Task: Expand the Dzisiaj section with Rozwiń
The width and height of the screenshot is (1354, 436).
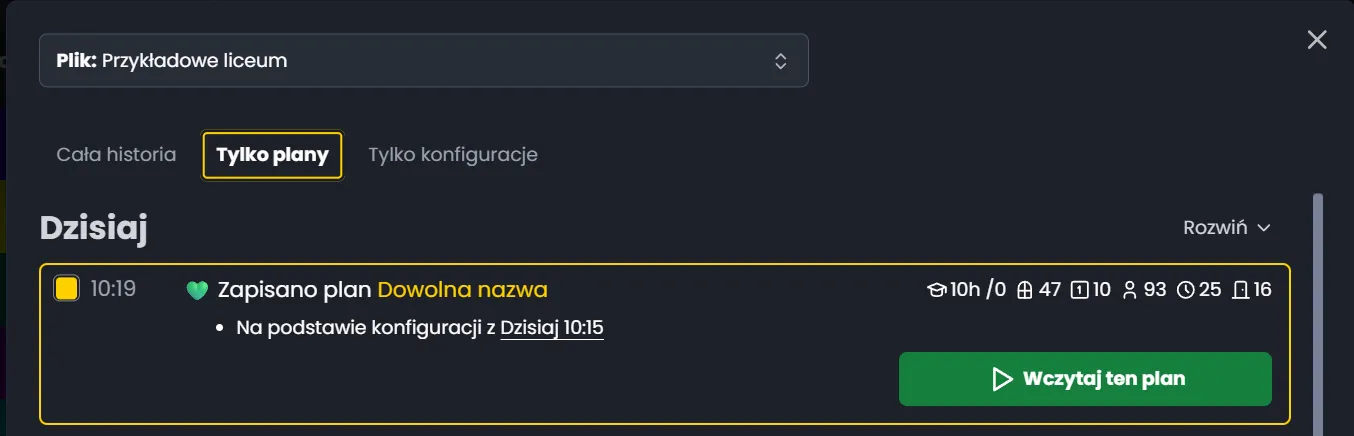Action: click(1226, 227)
